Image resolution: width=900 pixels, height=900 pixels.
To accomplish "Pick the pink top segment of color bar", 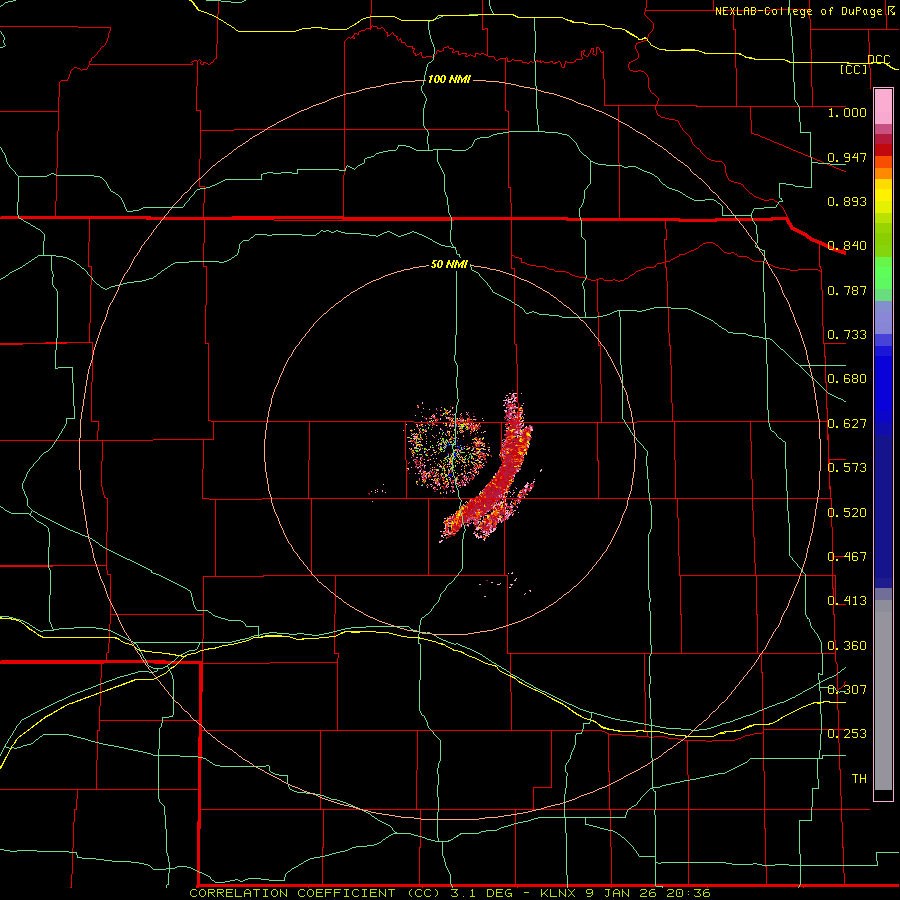I will click(883, 107).
